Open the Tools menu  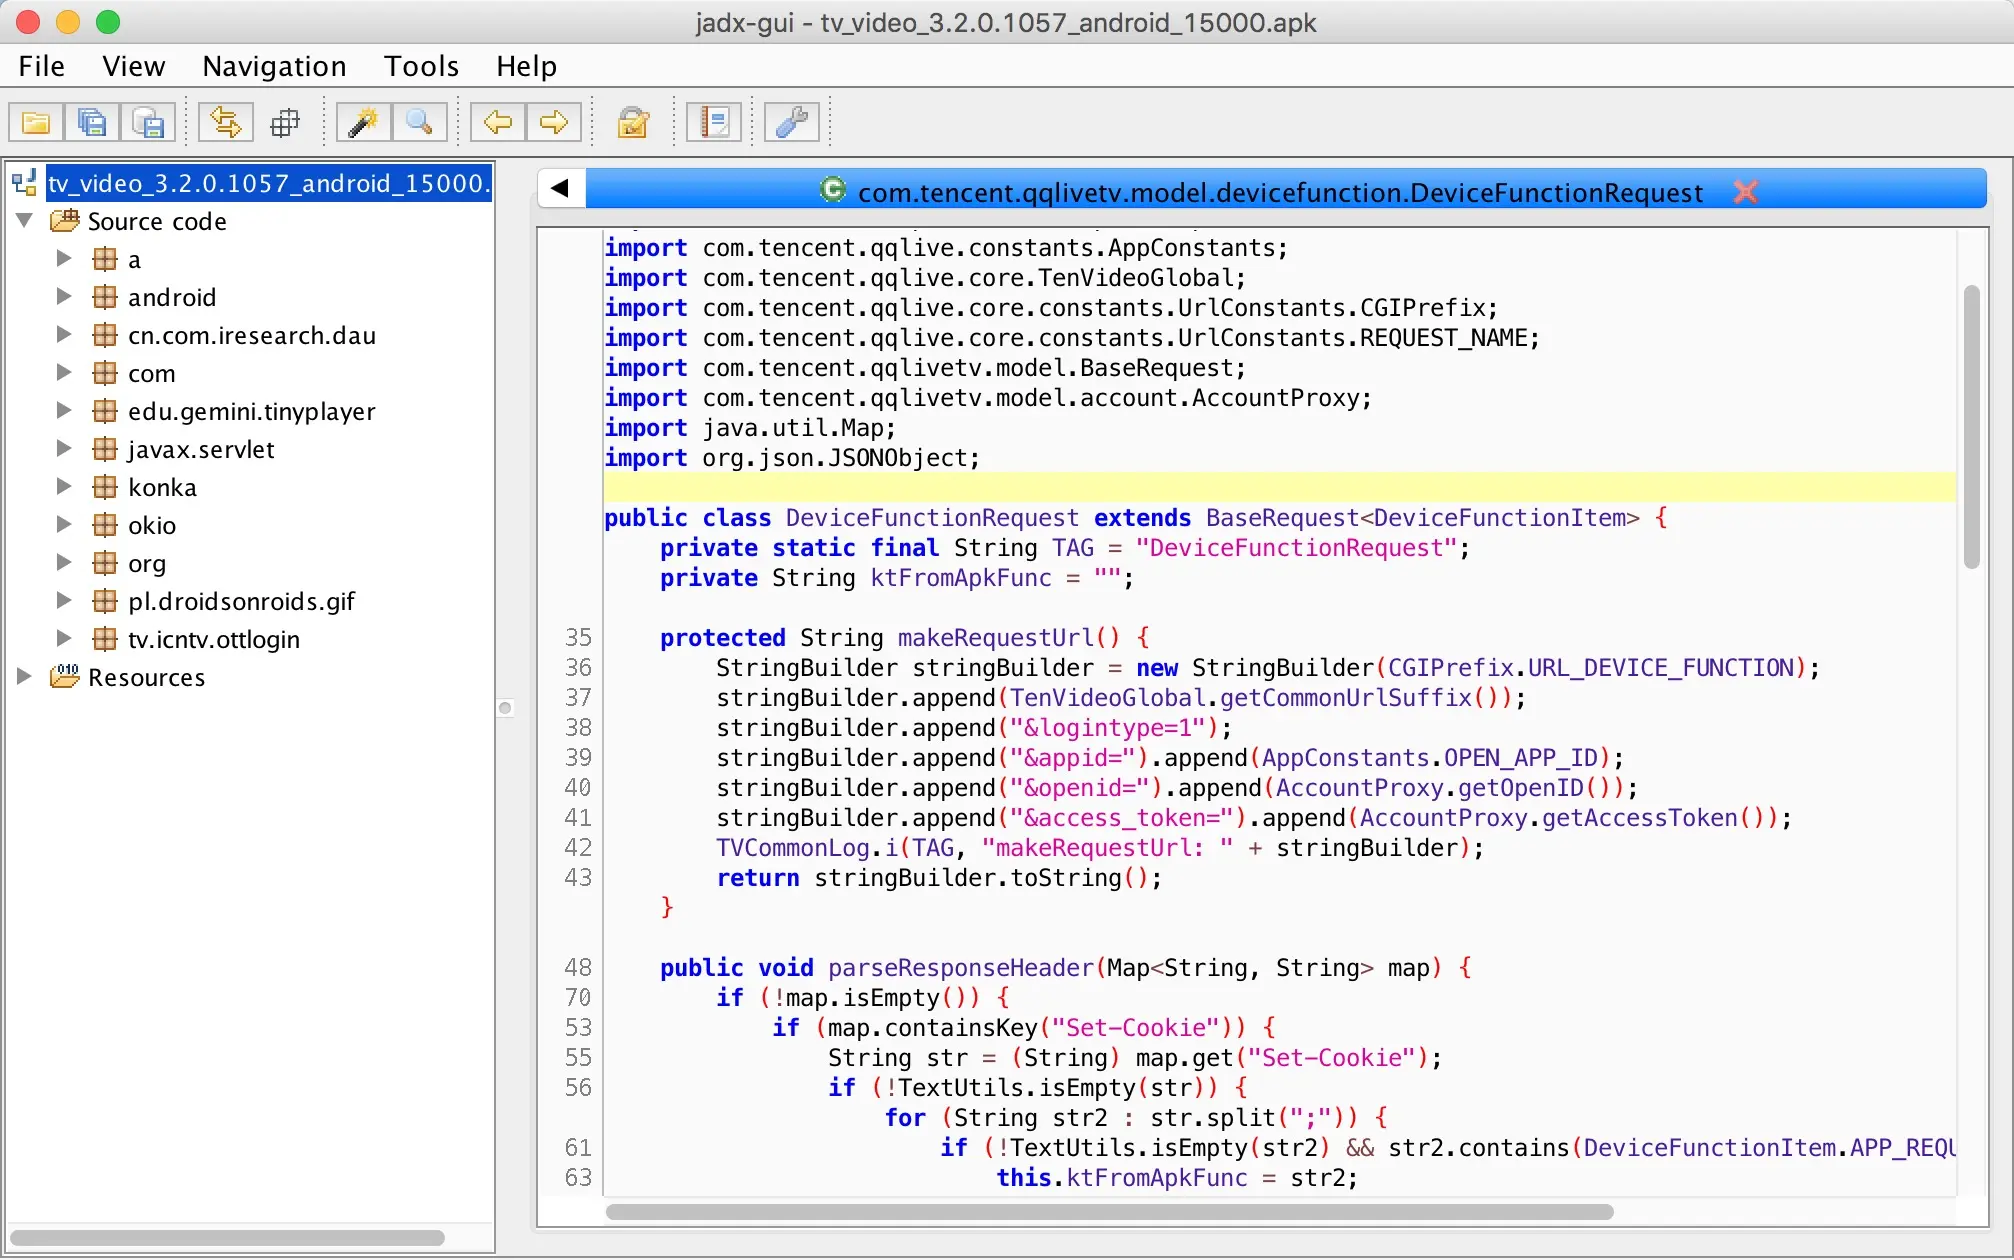click(421, 66)
